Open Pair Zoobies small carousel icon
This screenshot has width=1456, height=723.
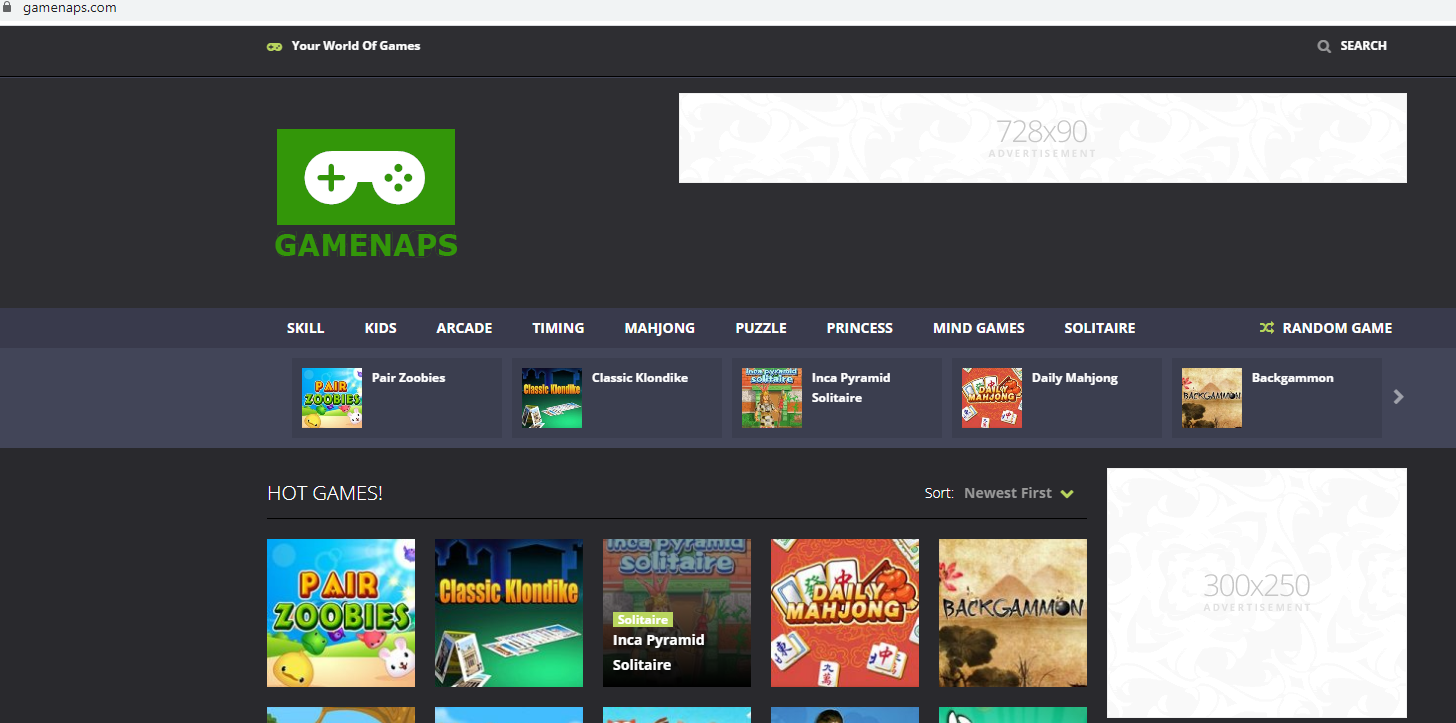332,398
